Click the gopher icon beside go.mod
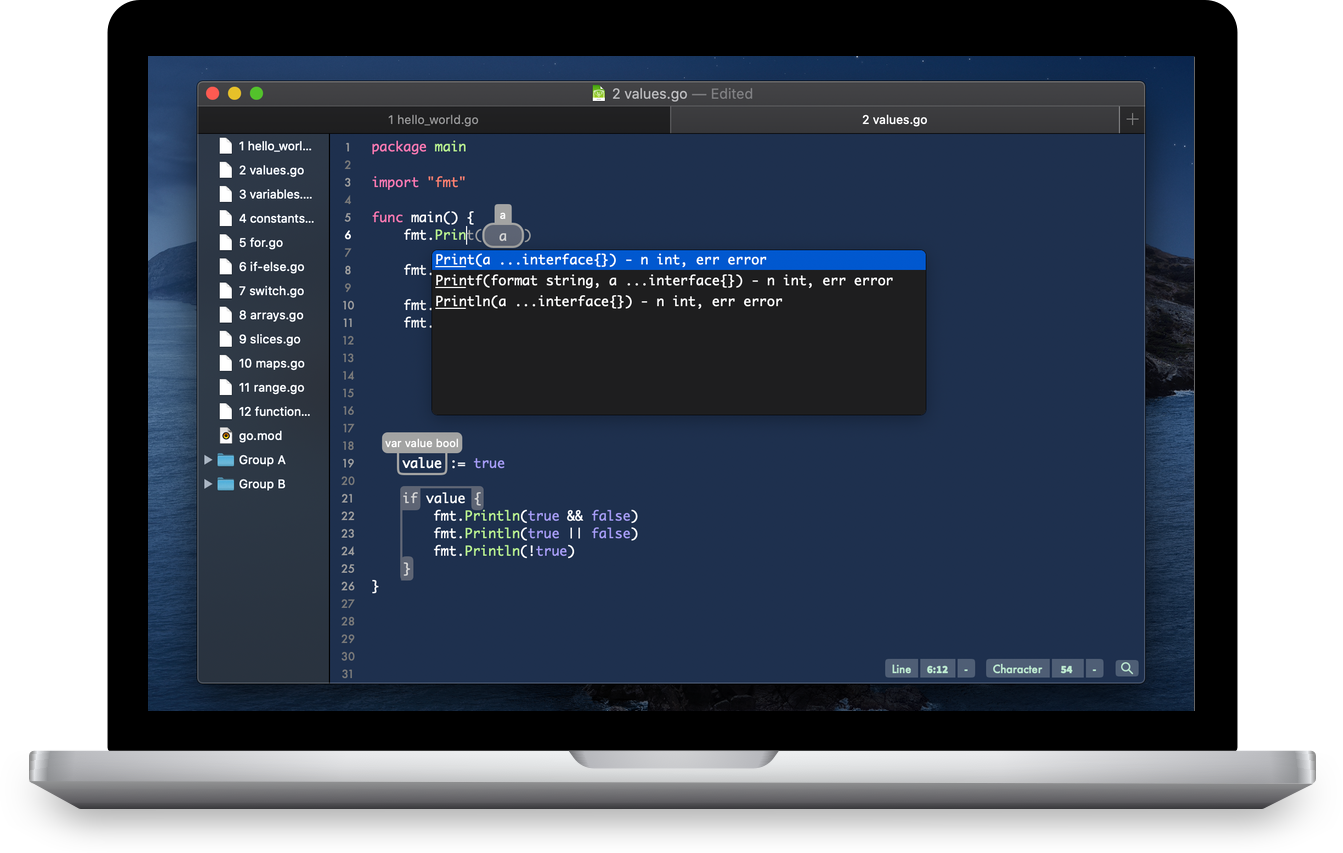The width and height of the screenshot is (1343, 853). tap(226, 436)
